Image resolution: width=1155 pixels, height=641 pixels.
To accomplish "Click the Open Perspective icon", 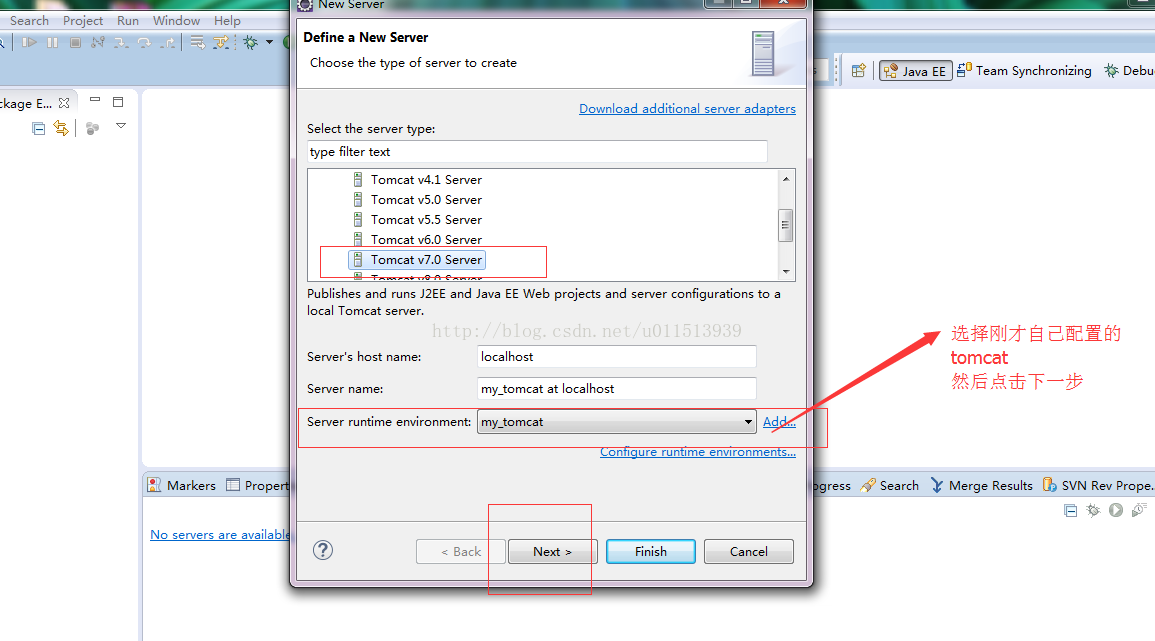I will (x=858, y=71).
